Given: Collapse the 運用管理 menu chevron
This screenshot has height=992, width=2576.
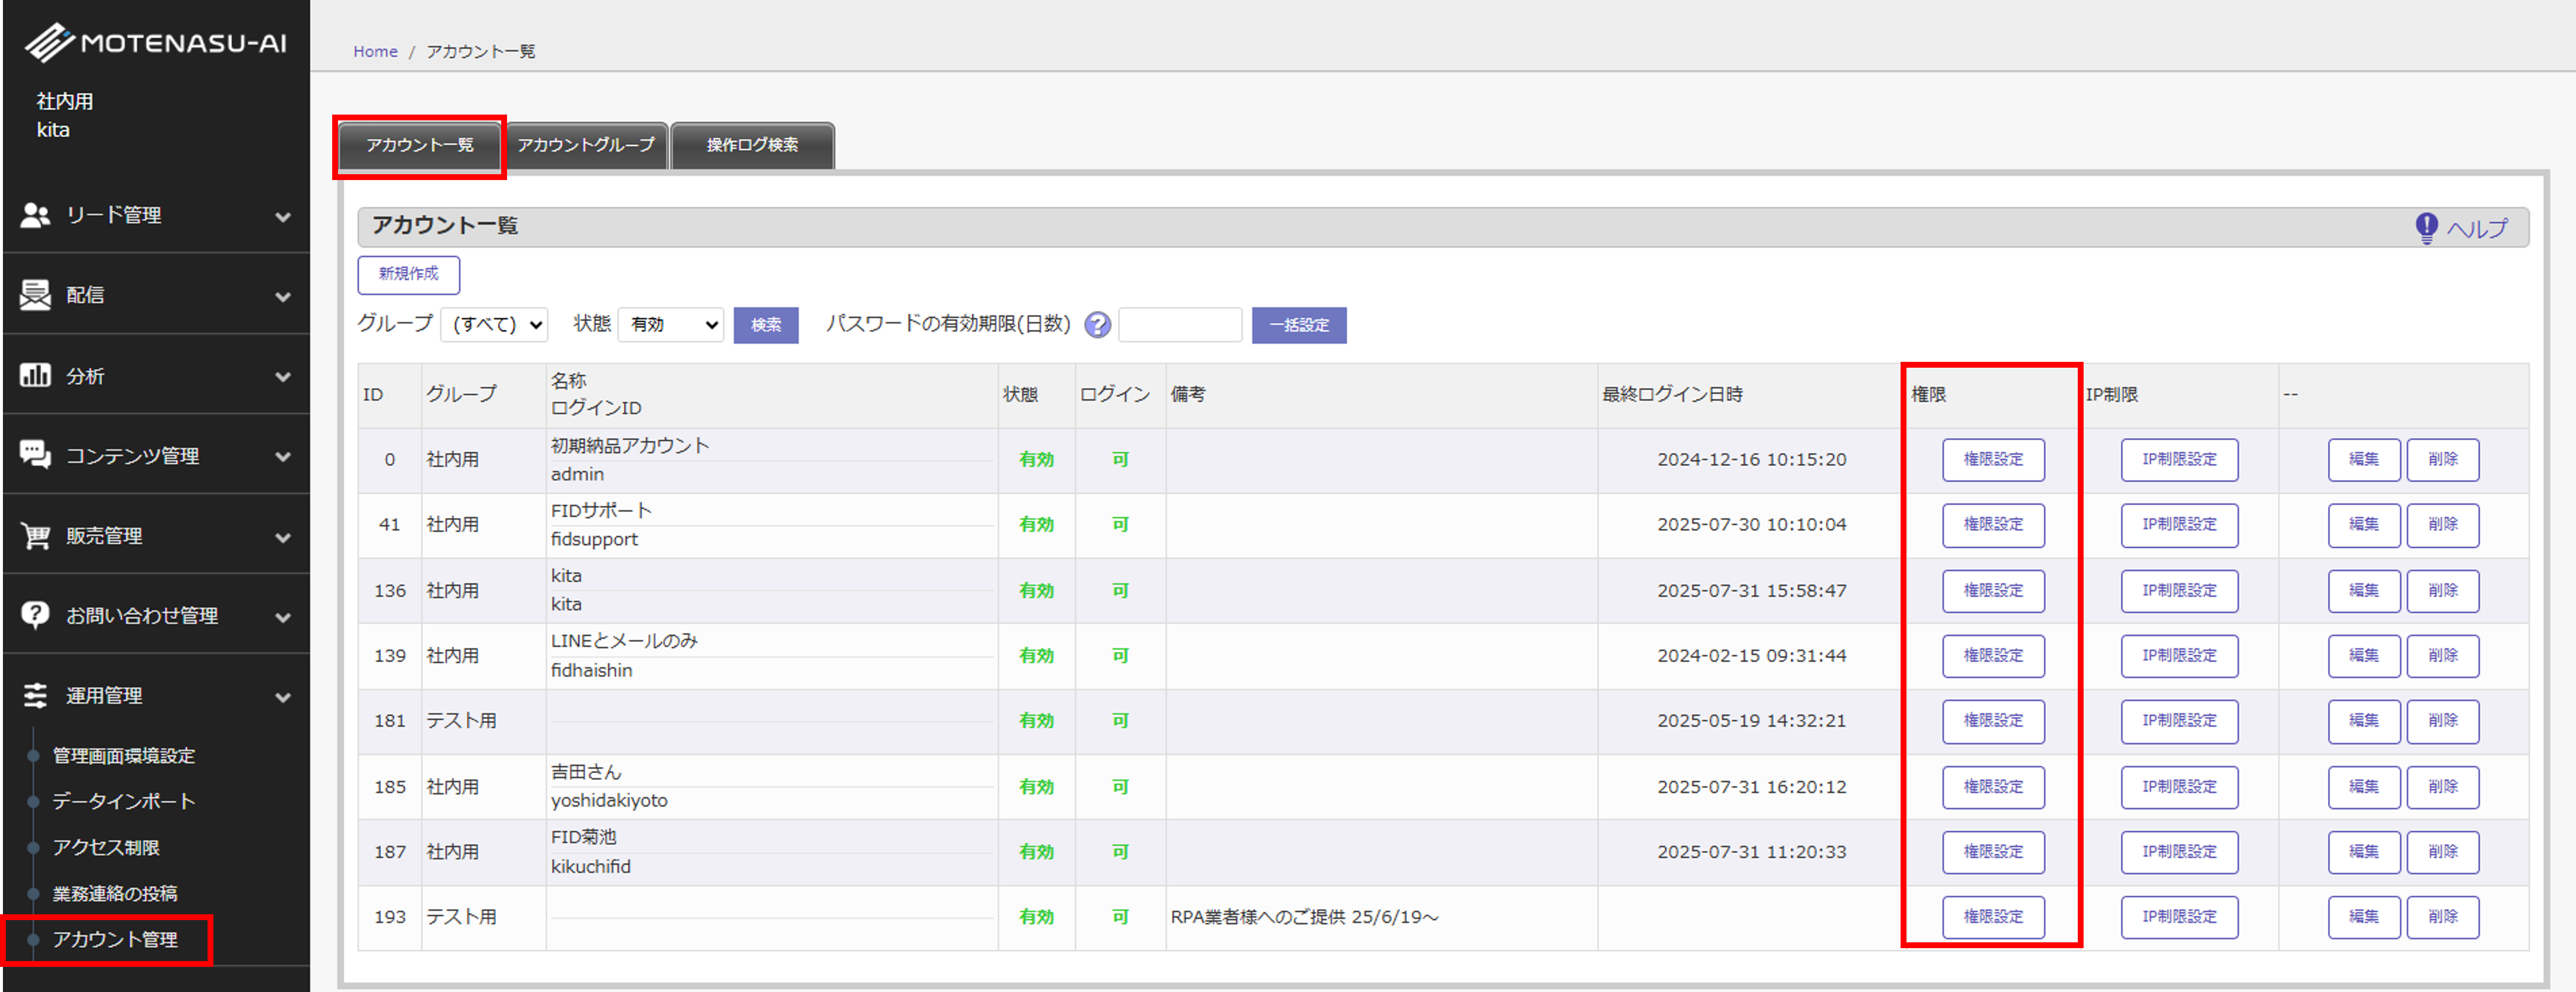Looking at the screenshot, I should (283, 697).
